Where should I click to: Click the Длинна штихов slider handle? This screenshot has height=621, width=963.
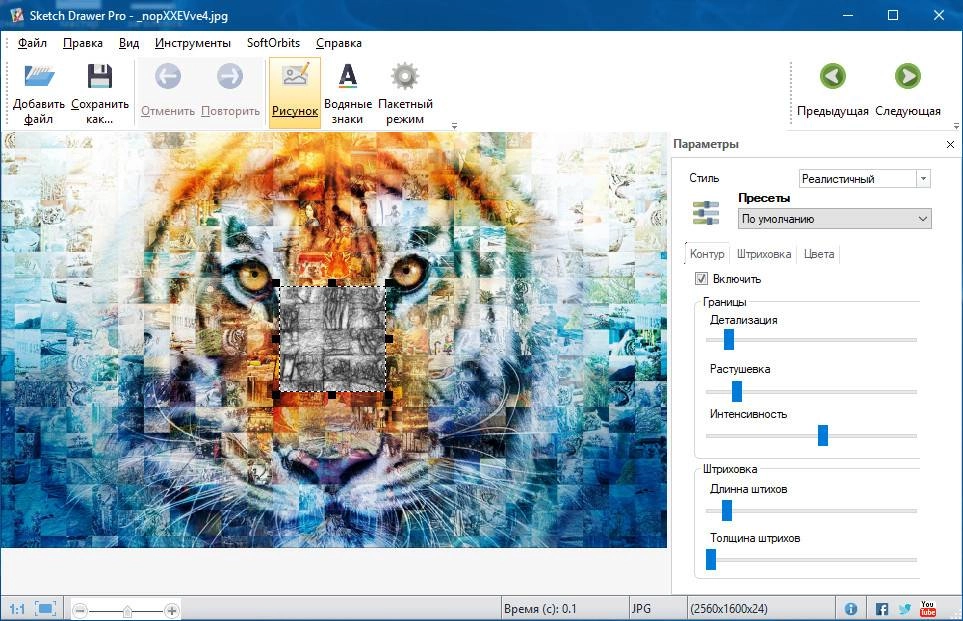coord(727,510)
